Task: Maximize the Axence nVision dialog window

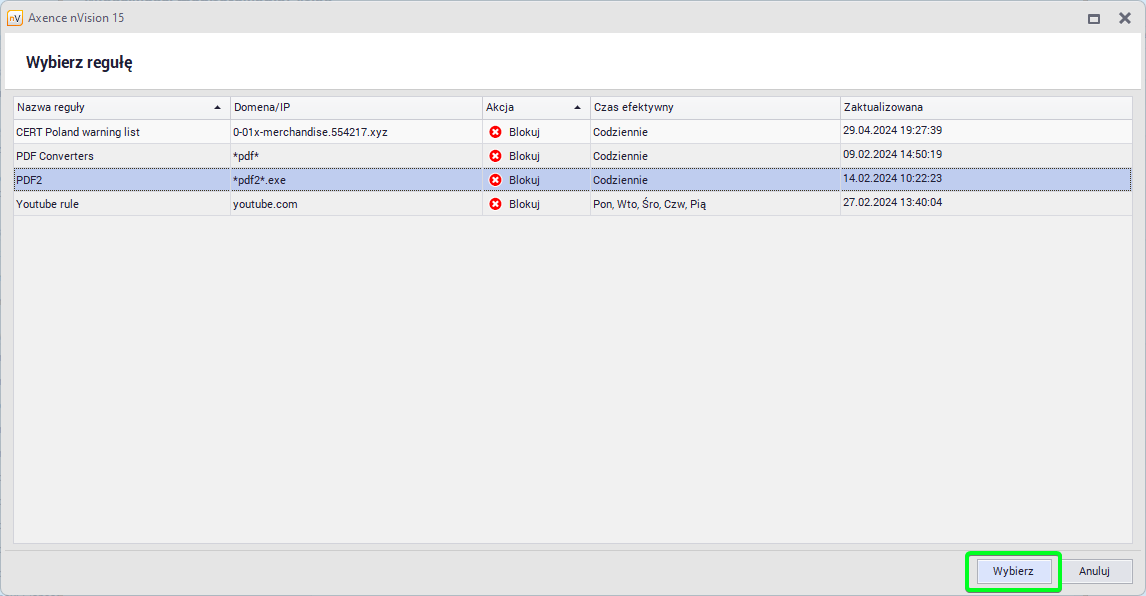Action: click(x=1094, y=18)
